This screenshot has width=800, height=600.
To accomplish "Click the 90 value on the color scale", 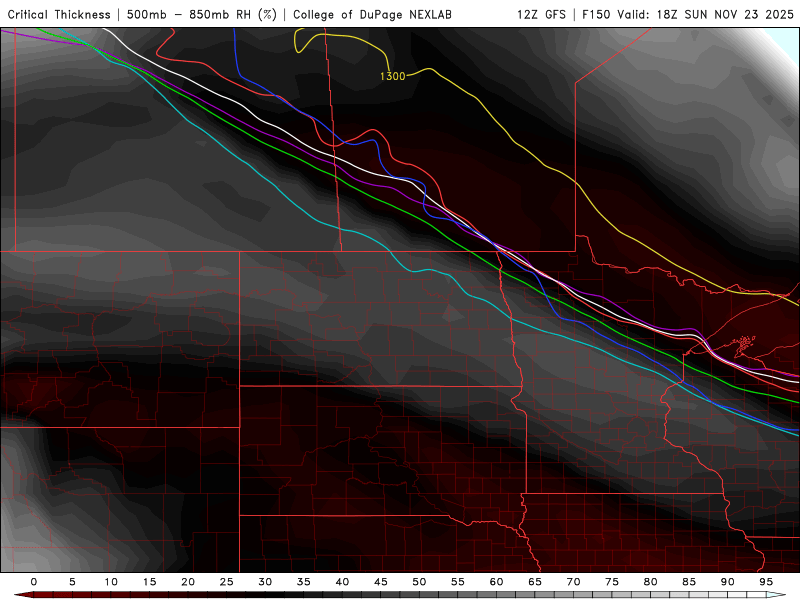I will pyautogui.click(x=727, y=582).
